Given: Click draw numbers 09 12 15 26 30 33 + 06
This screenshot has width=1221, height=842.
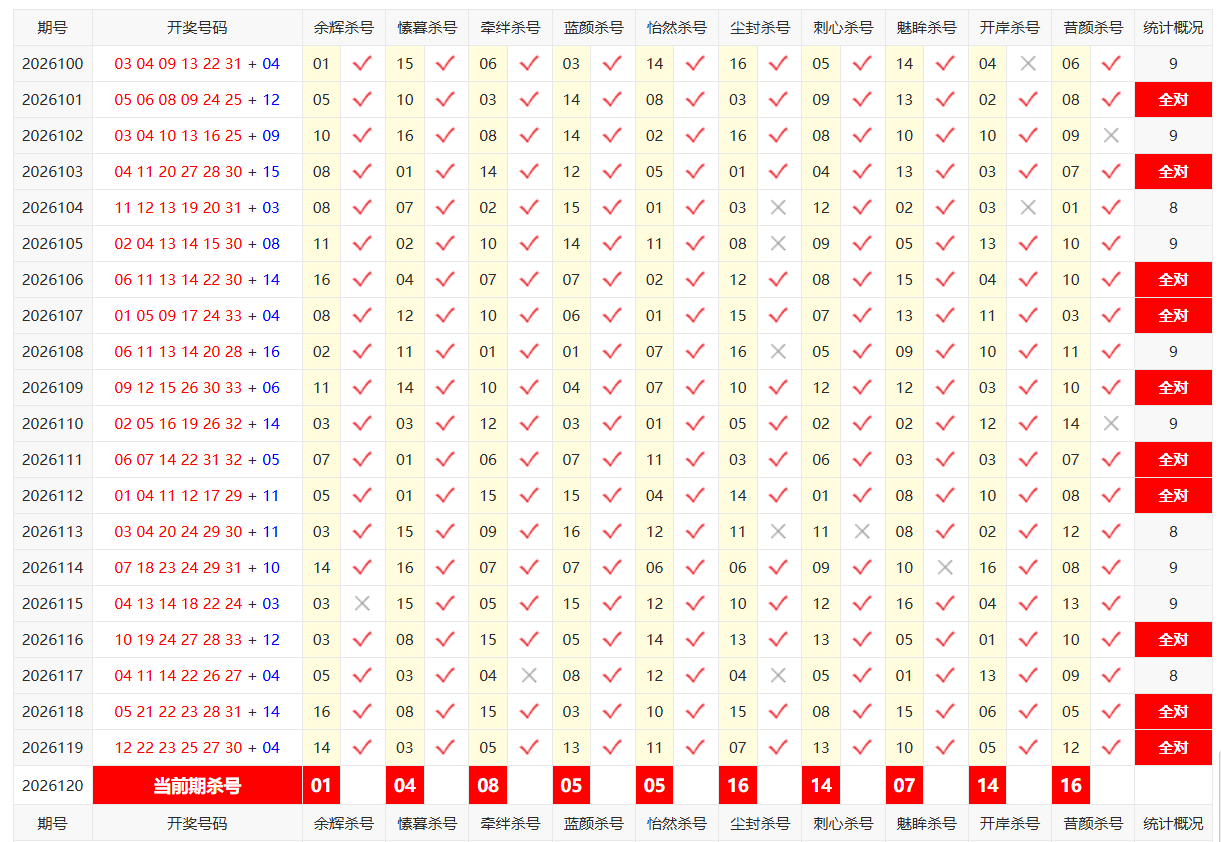Looking at the screenshot, I should point(197,388).
